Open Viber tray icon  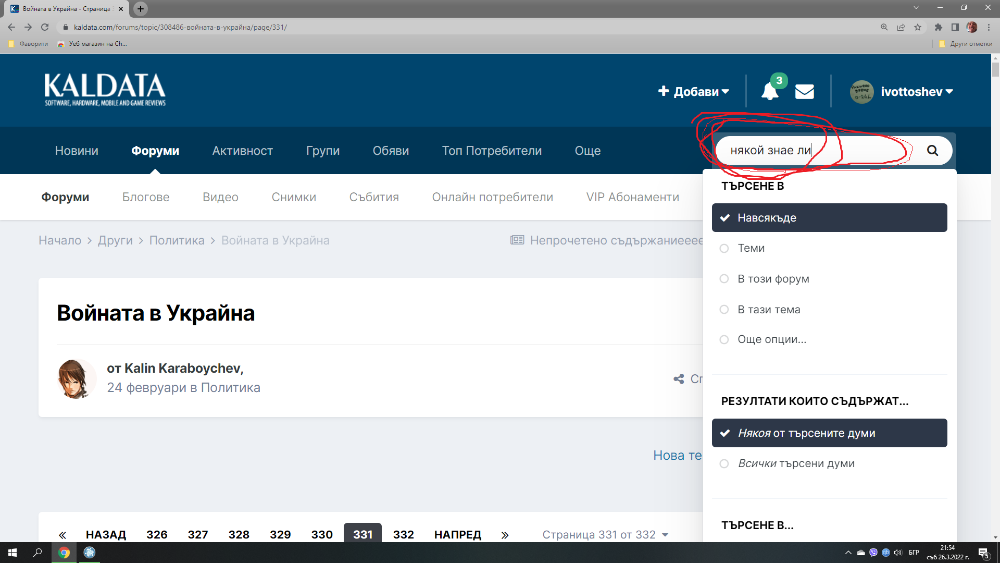(x=873, y=552)
